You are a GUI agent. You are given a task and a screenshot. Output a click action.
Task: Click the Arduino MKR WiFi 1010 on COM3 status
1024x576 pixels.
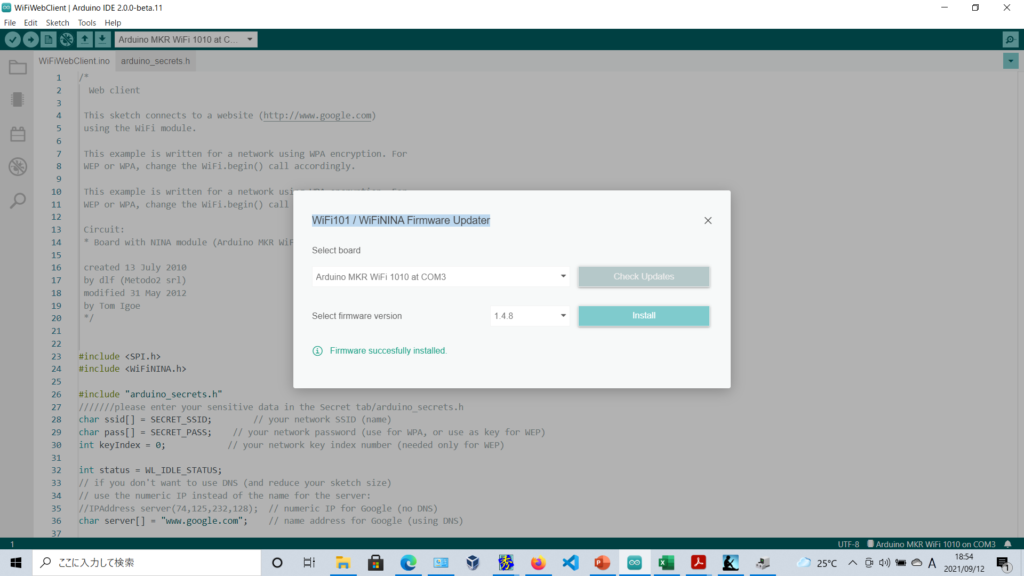click(x=931, y=544)
